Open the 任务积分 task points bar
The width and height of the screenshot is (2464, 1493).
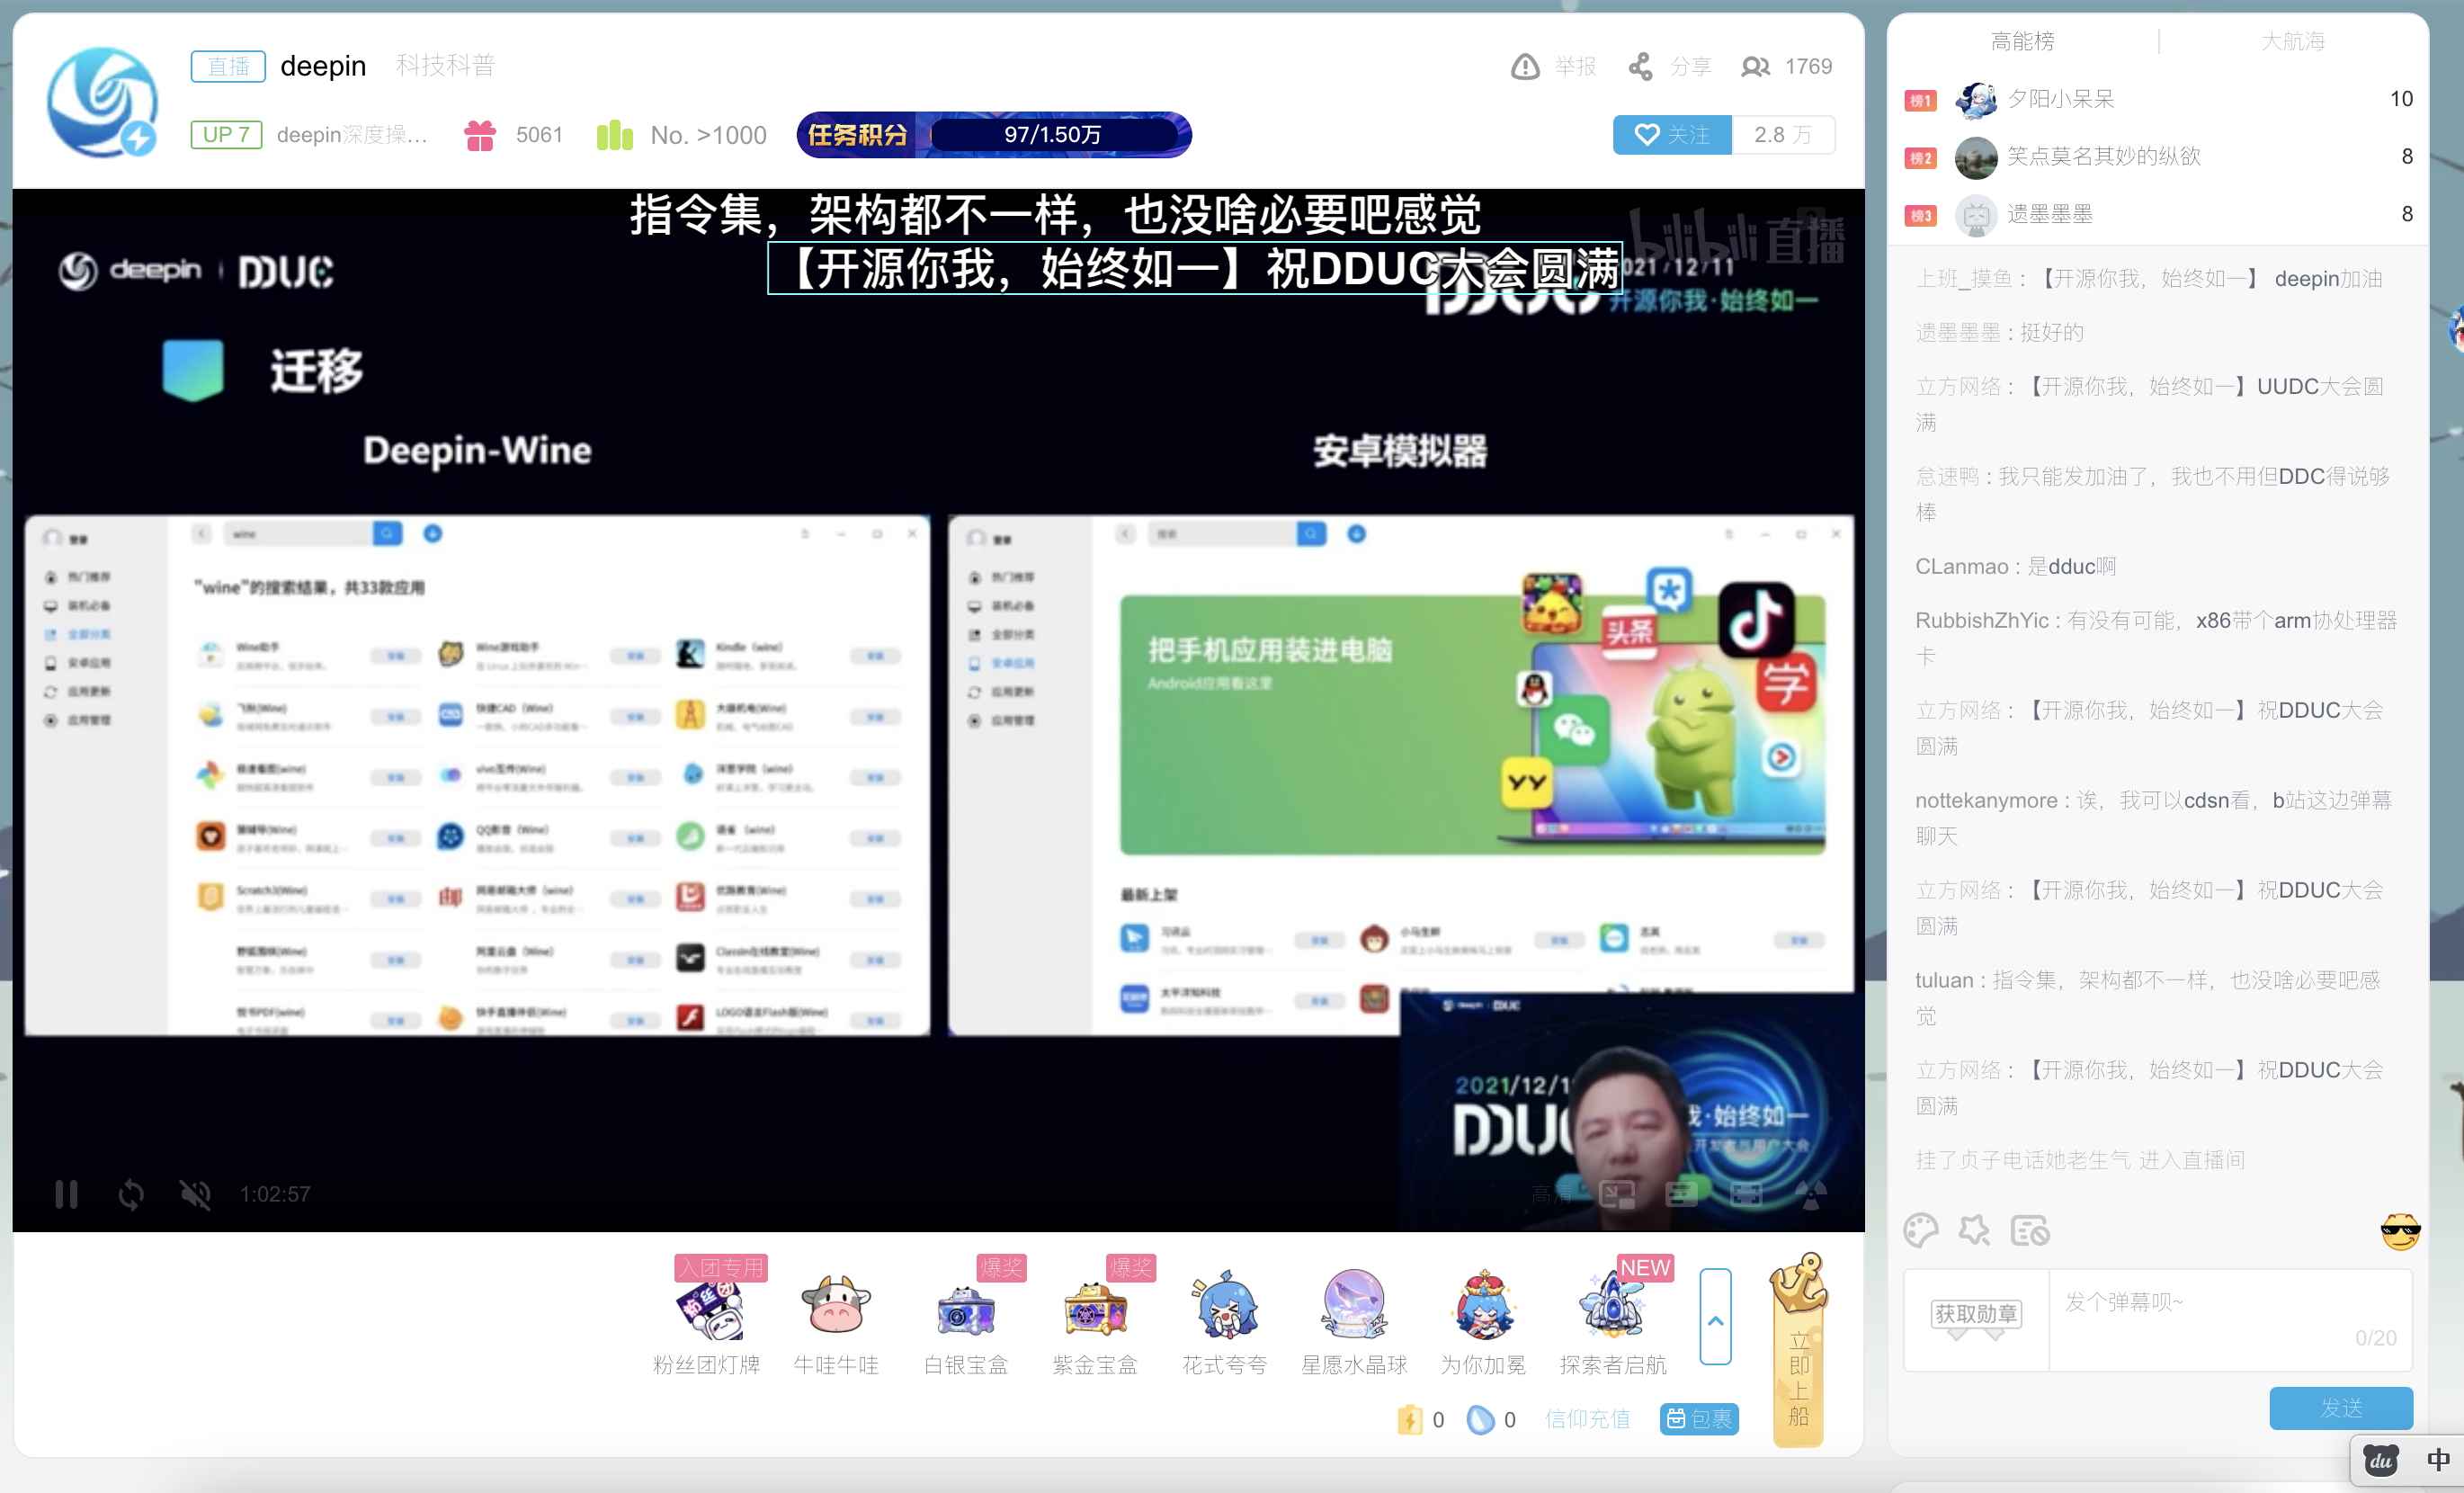[x=994, y=135]
